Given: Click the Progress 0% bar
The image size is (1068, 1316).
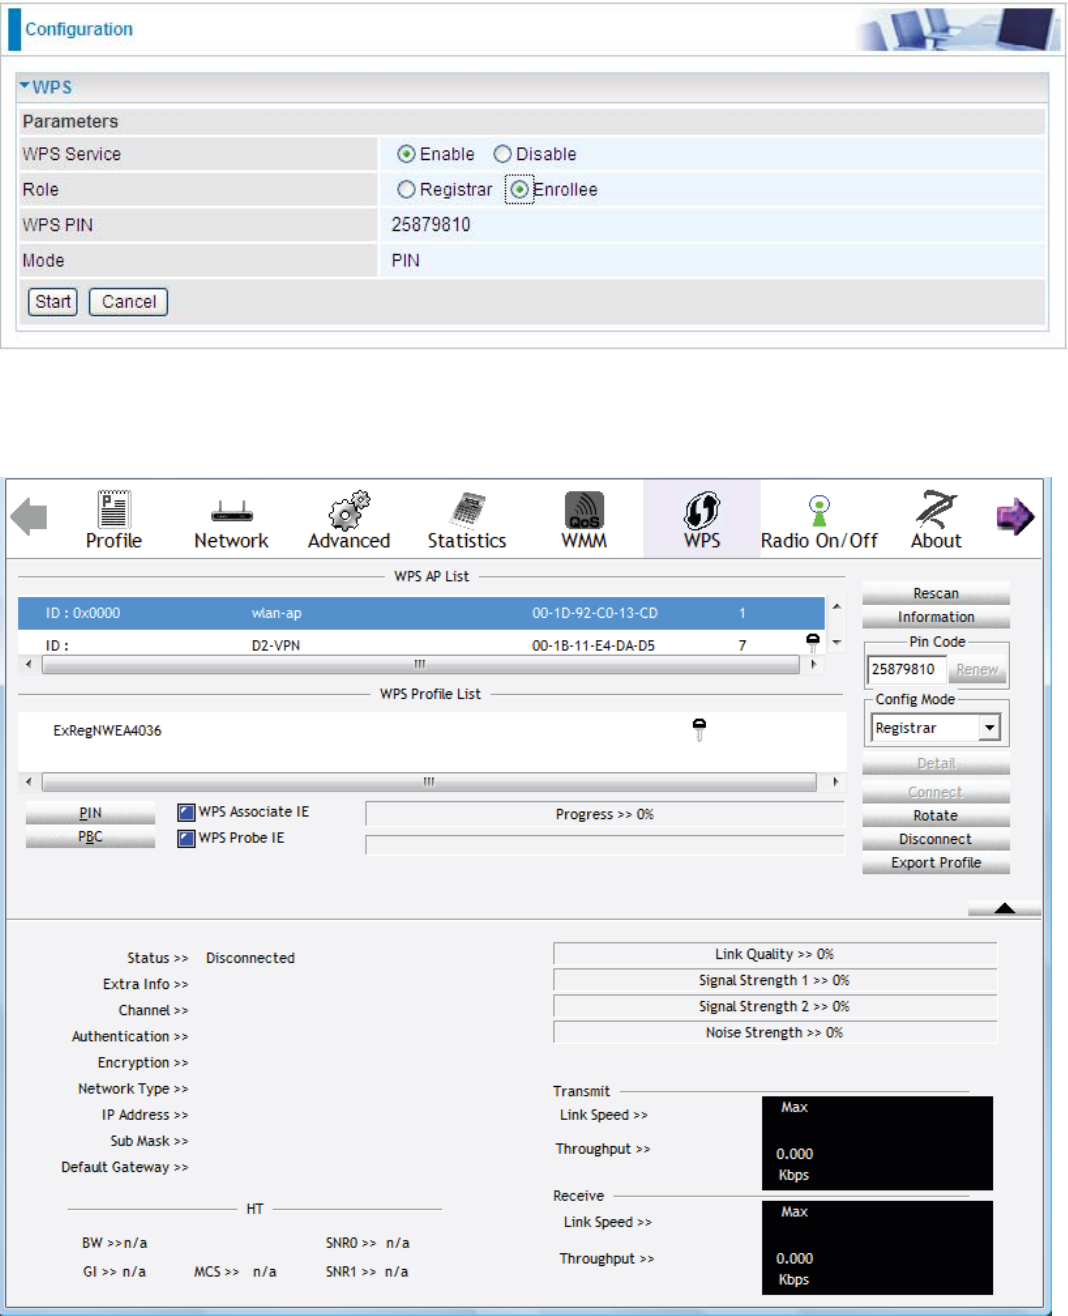Looking at the screenshot, I should tap(605, 814).
